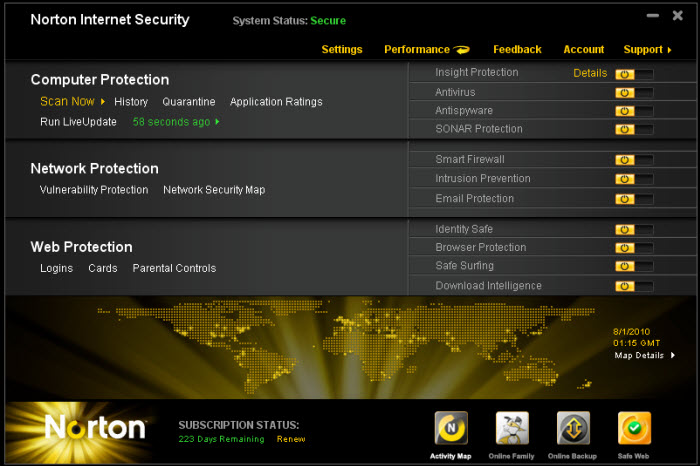Open the Activity Map icon

451,428
